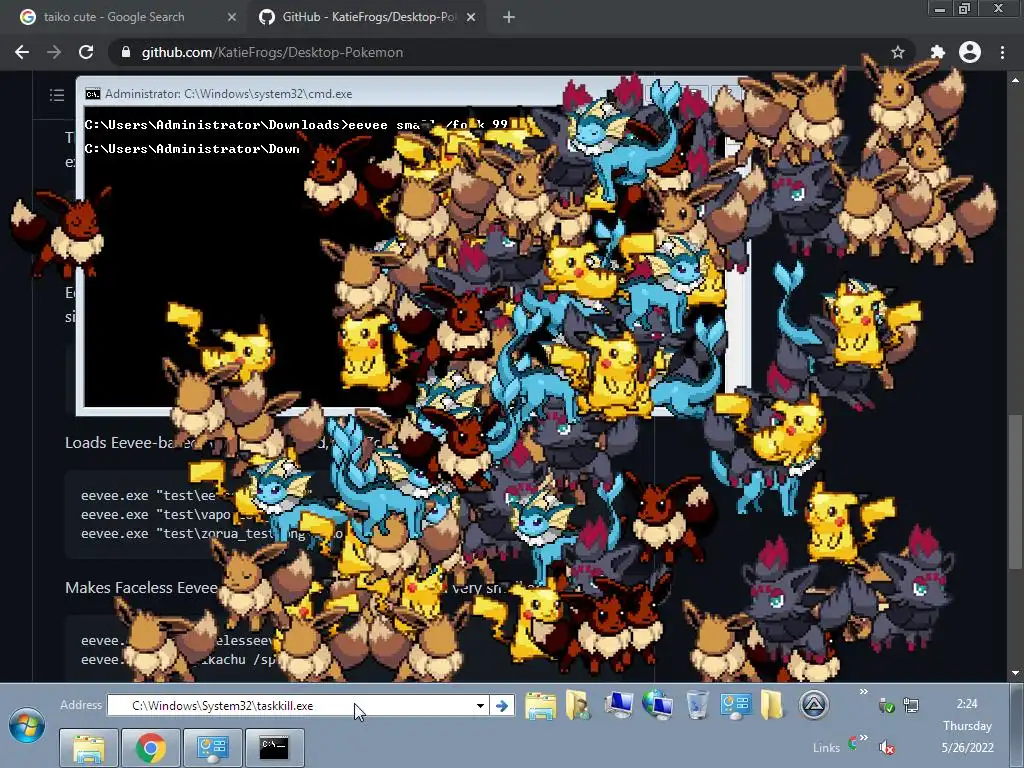Click the 'Makes Faceless Eevee' text
This screenshot has width=1024, height=768.
pyautogui.click(x=141, y=588)
